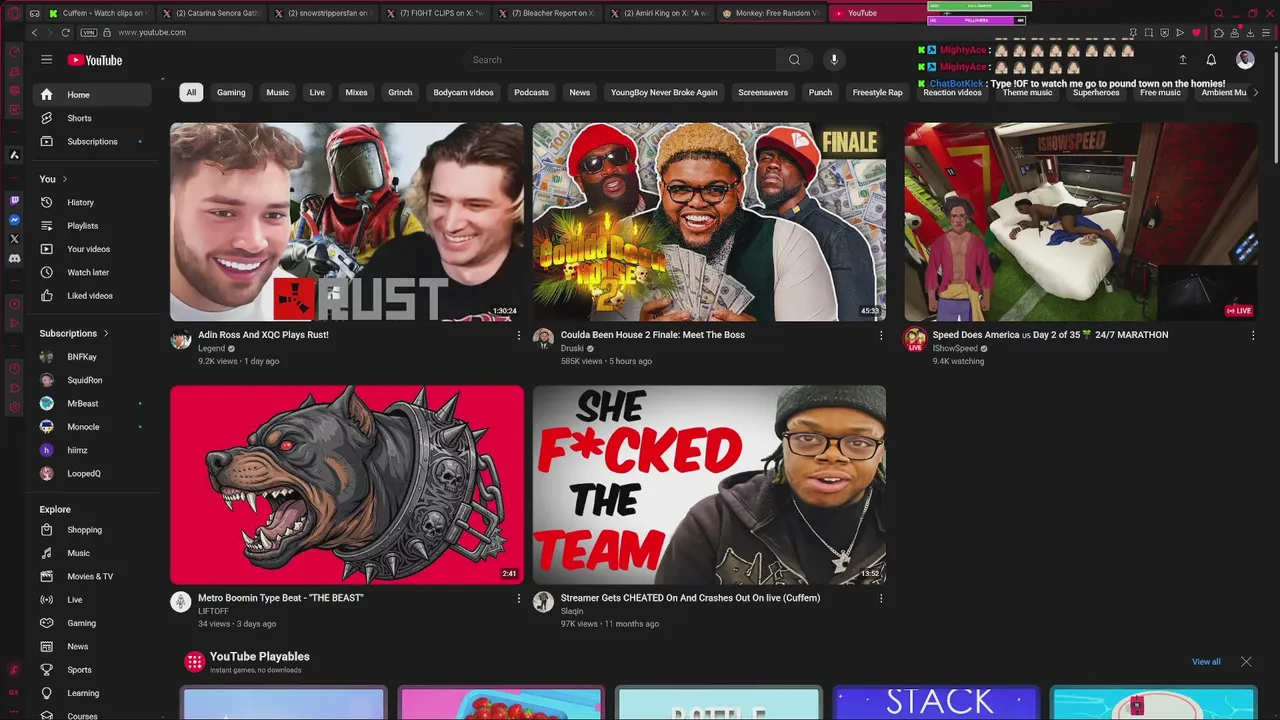This screenshot has height=720, width=1280.
Task: Switch to FIGHT CLIPS on X tab
Action: coord(435,13)
